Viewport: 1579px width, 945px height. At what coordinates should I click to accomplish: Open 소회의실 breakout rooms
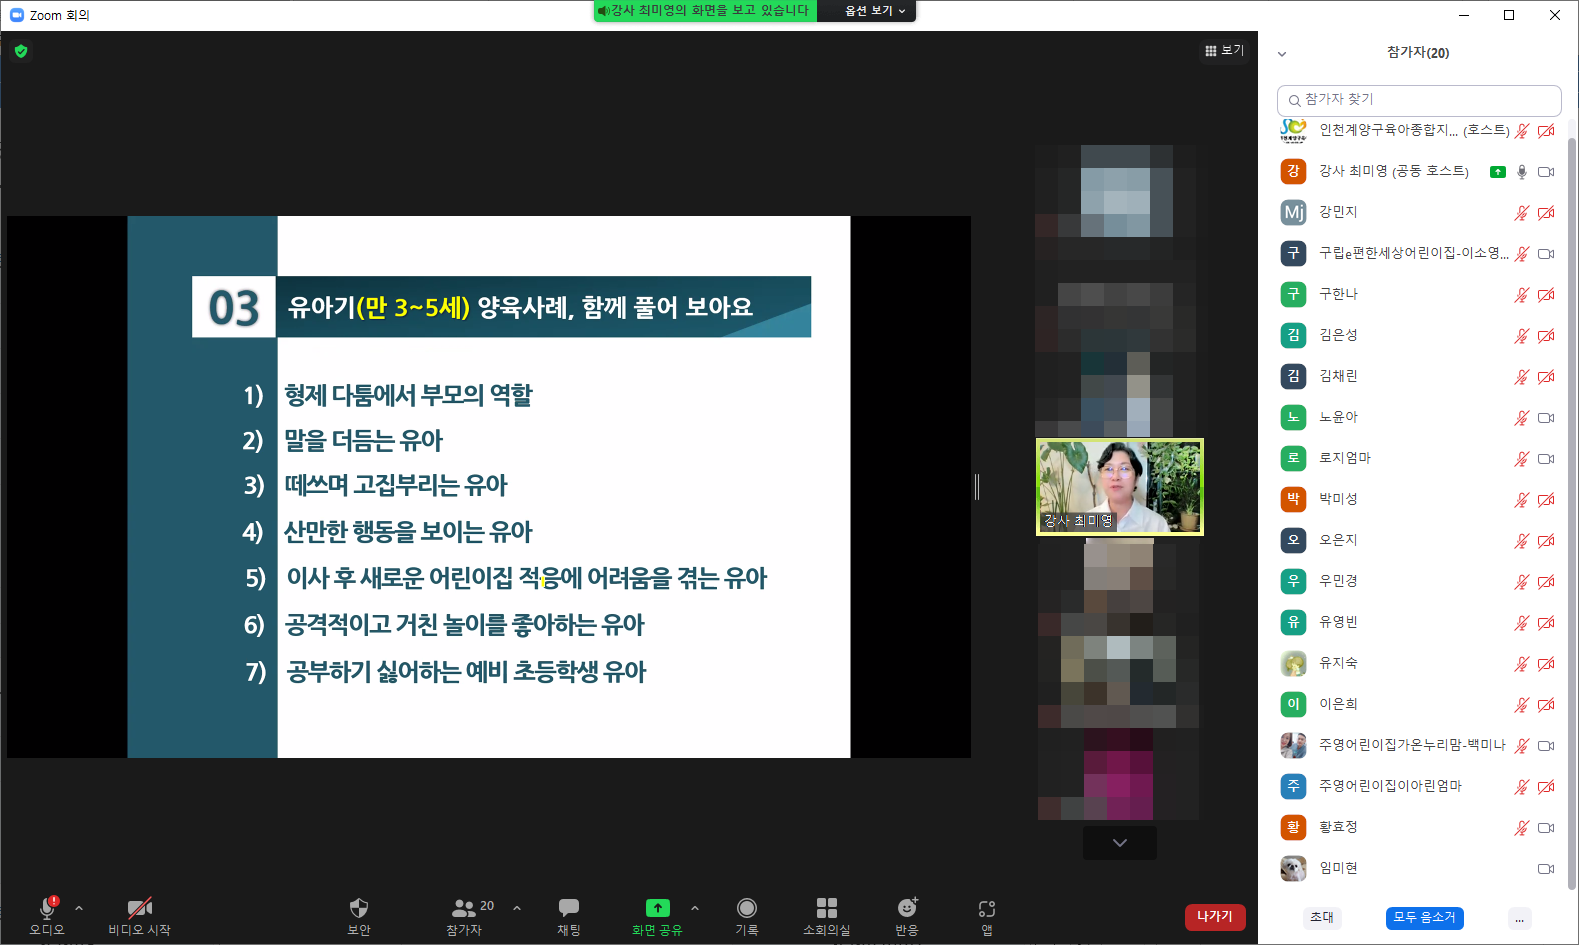826,909
